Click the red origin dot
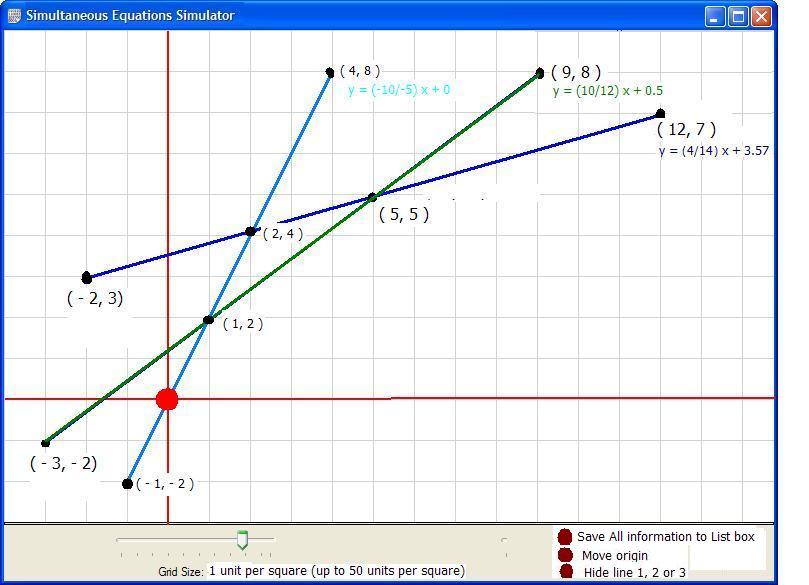 pos(167,400)
